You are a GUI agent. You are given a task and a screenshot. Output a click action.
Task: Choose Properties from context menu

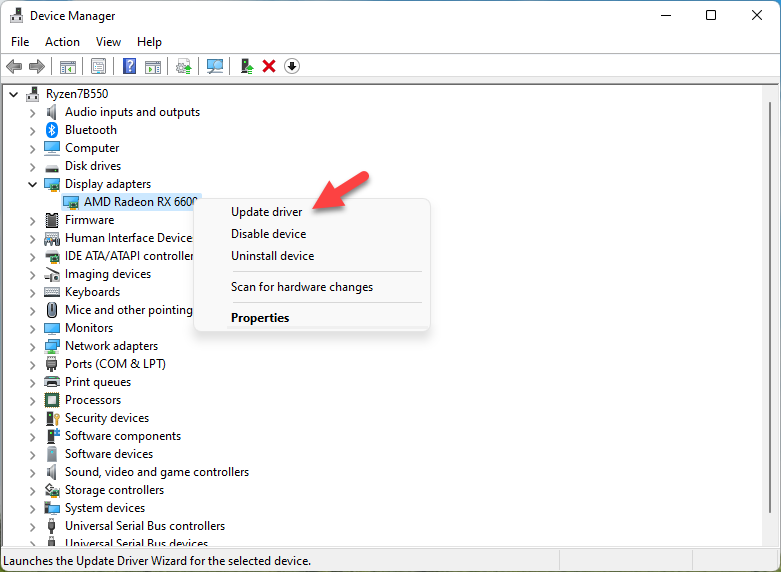[260, 318]
